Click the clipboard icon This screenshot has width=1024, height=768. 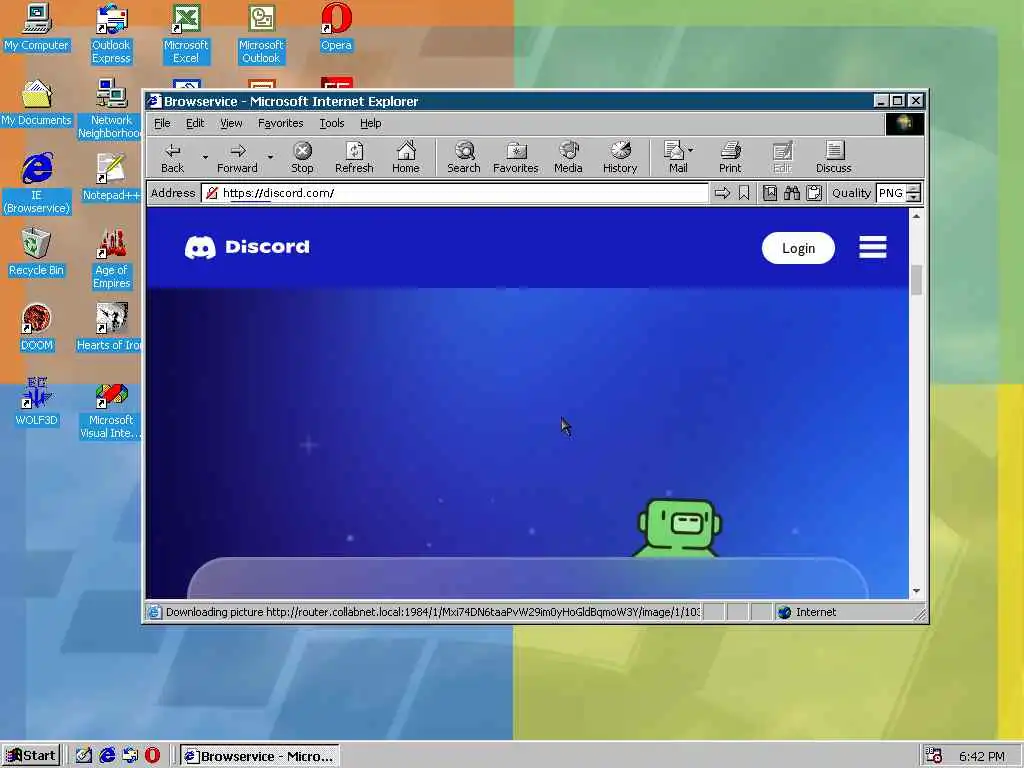tap(814, 193)
